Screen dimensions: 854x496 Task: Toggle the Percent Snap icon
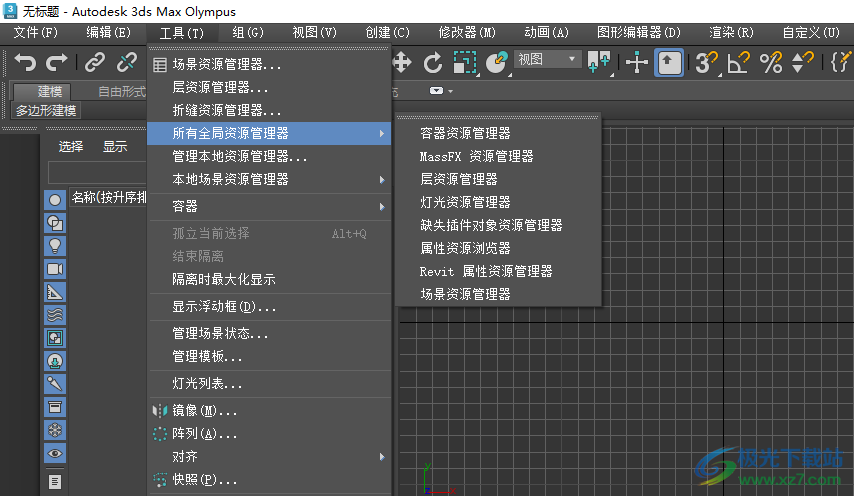[771, 63]
